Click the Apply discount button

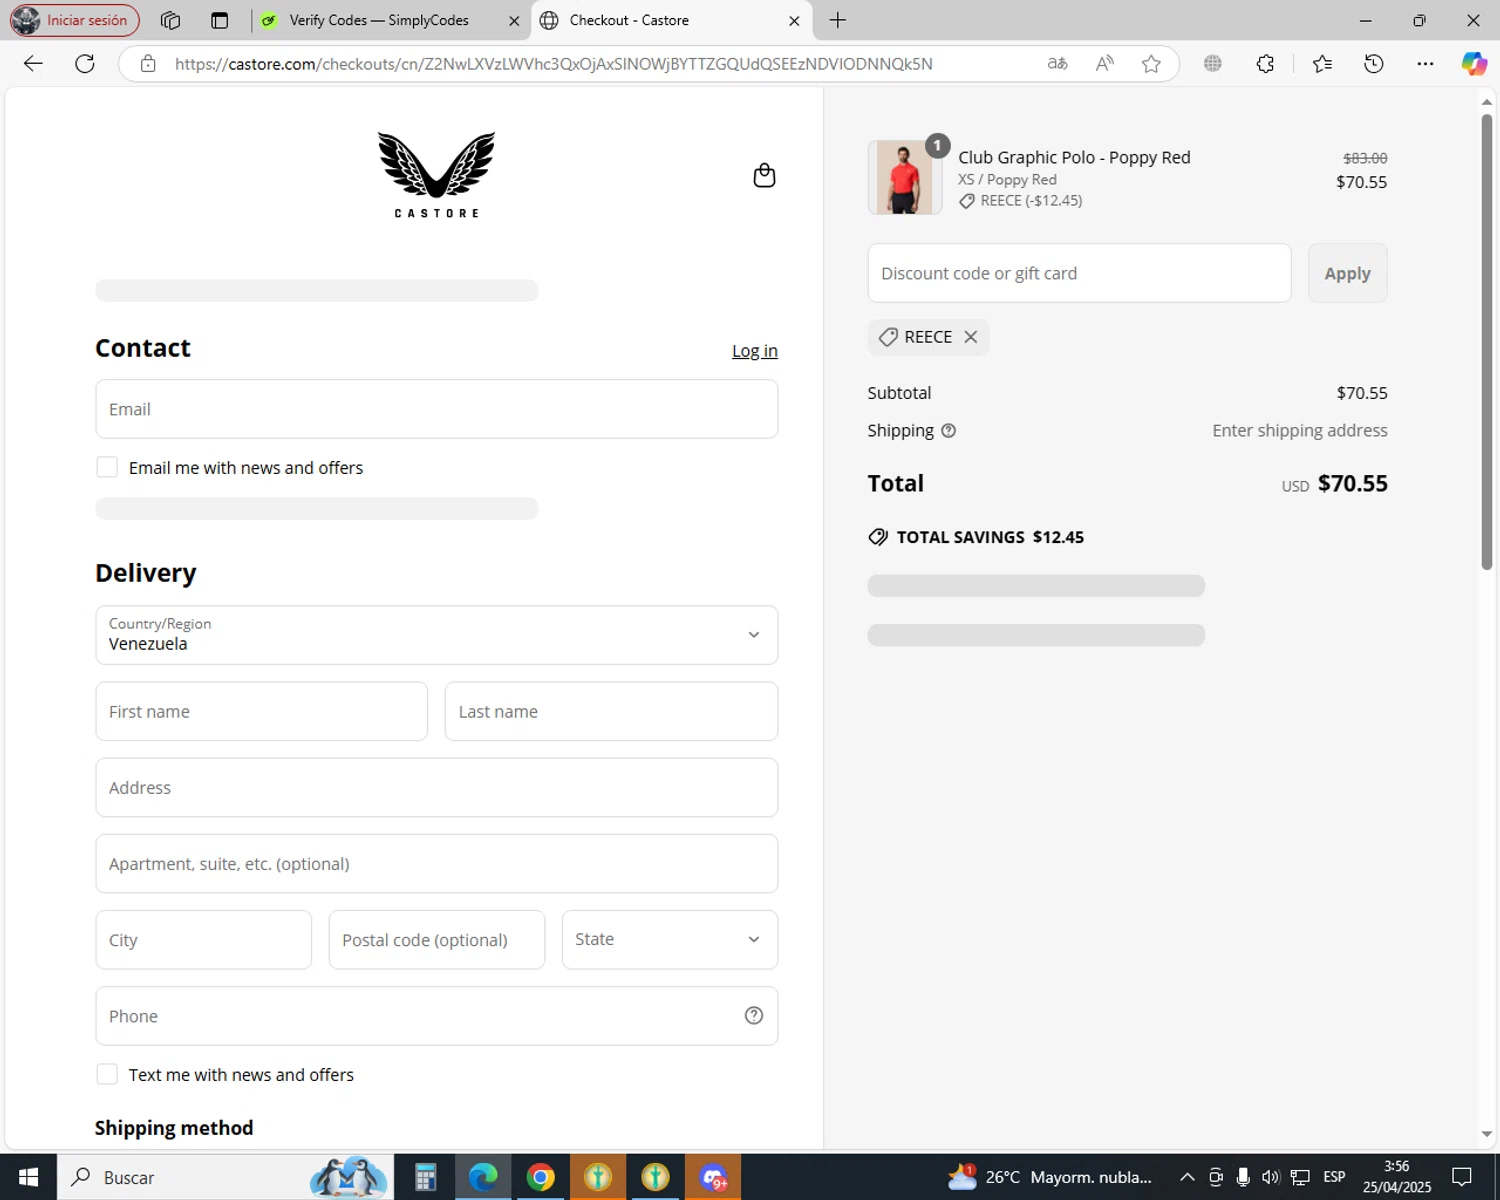(1347, 273)
